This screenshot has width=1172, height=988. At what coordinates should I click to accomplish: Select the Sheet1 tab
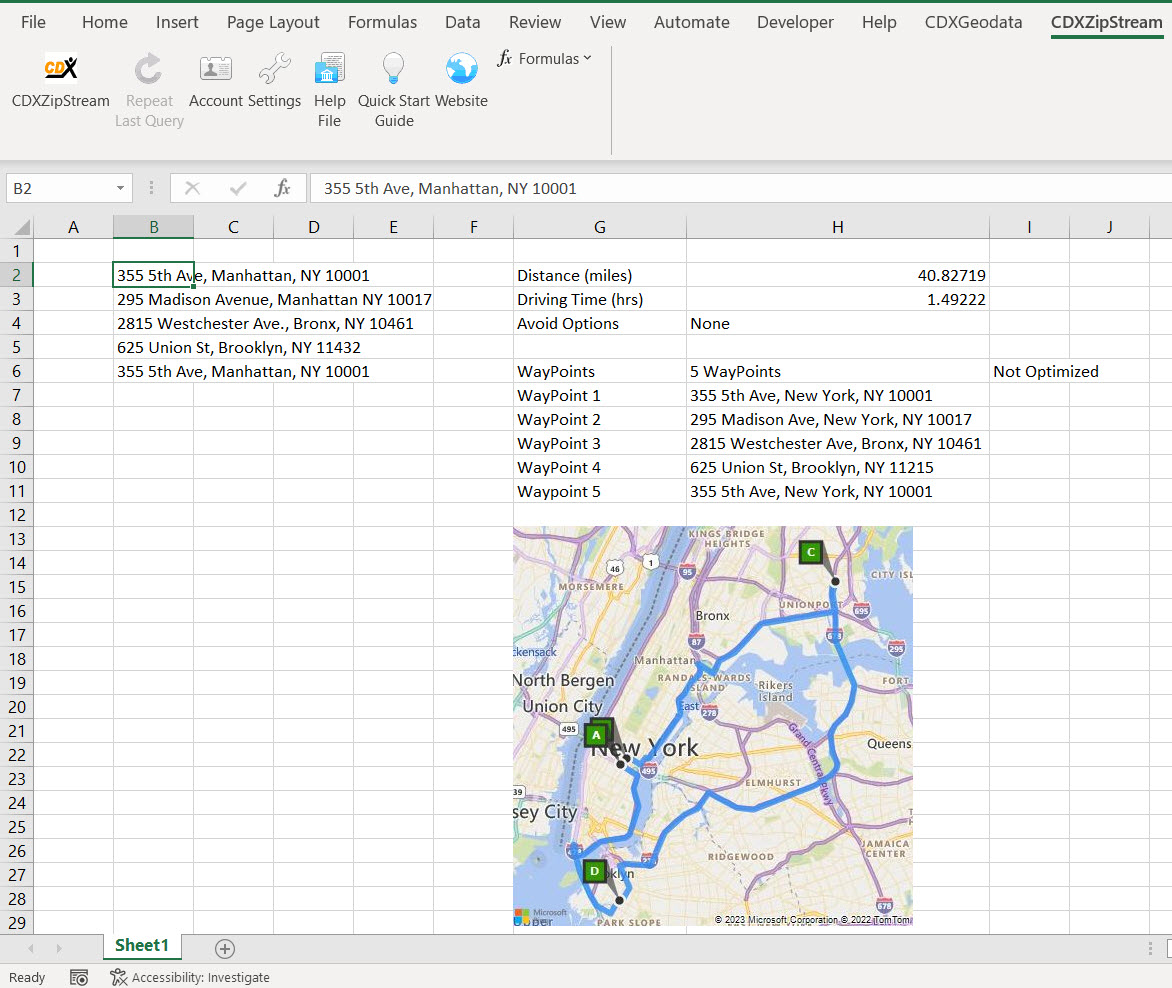coord(142,946)
